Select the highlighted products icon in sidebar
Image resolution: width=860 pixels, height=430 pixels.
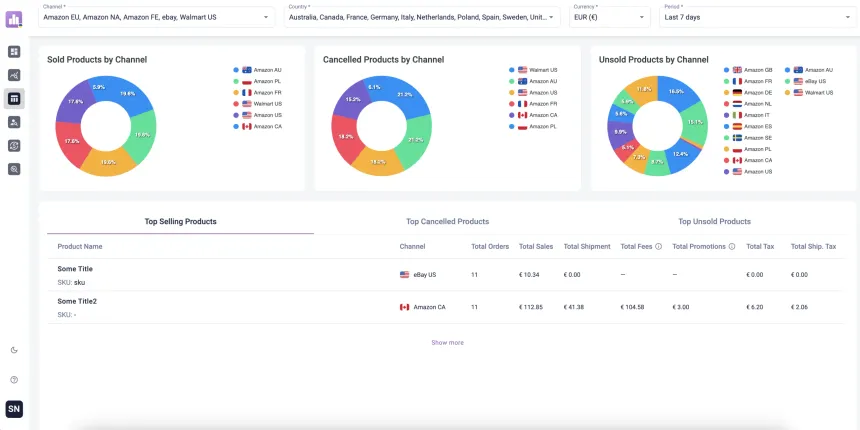[x=14, y=99]
